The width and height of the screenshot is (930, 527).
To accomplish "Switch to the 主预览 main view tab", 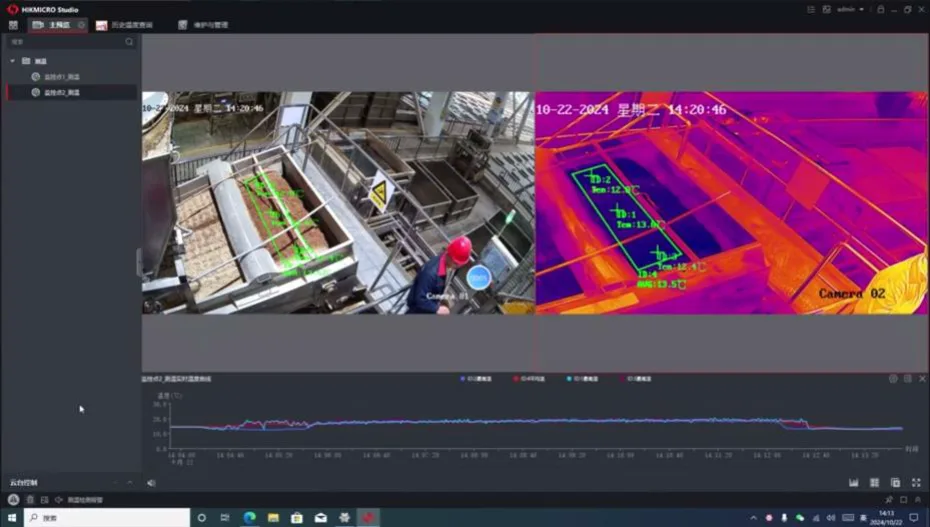I will [57, 25].
